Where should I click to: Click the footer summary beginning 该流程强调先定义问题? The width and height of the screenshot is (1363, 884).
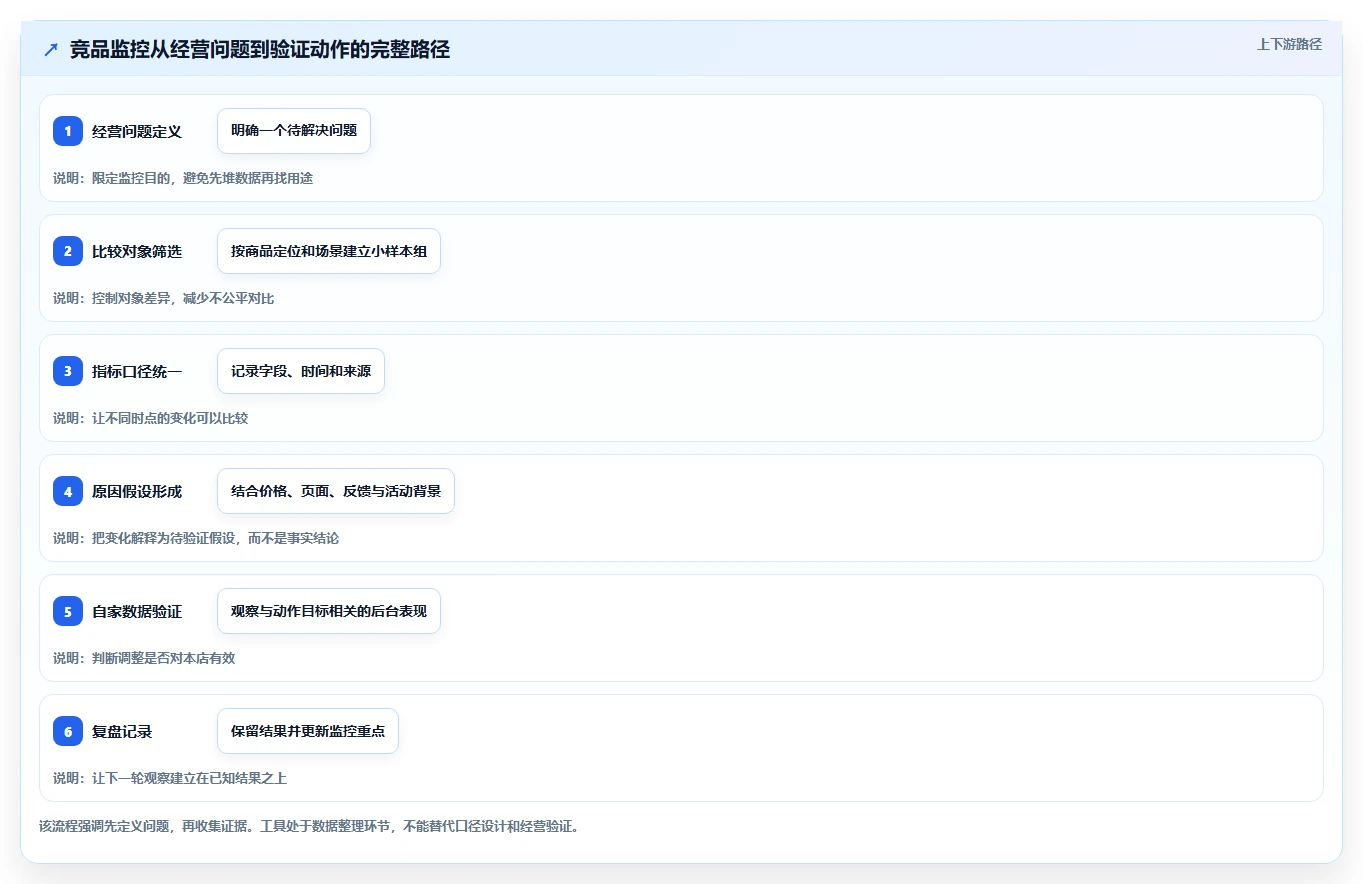309,827
